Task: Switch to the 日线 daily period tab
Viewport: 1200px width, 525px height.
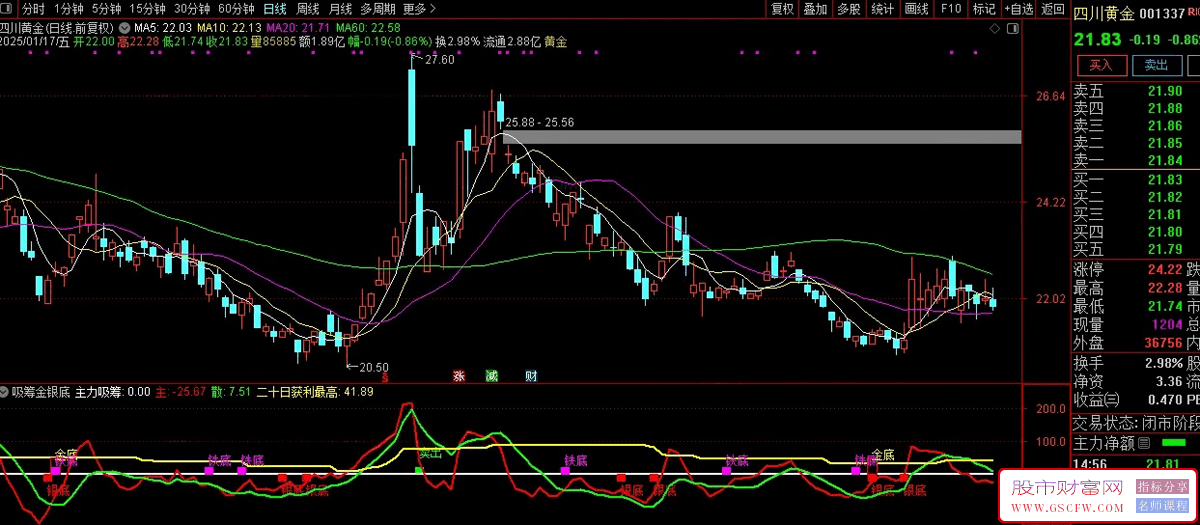Action: [x=273, y=9]
